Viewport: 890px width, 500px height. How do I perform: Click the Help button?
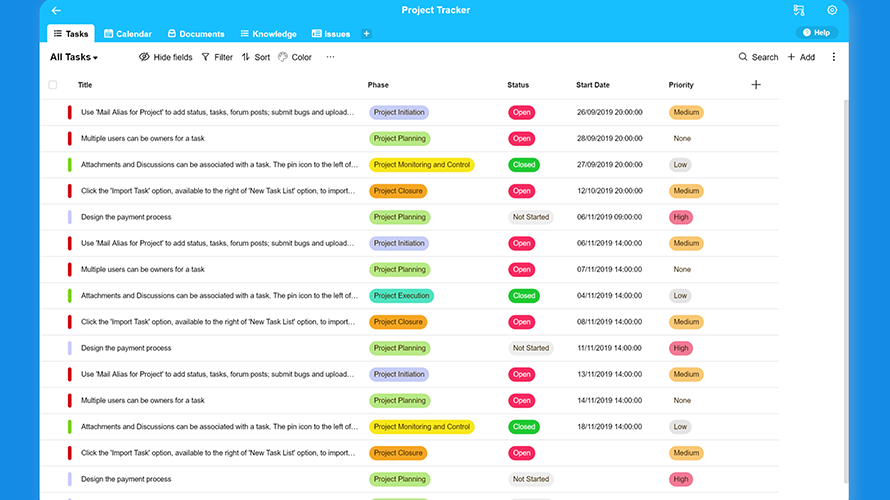816,33
